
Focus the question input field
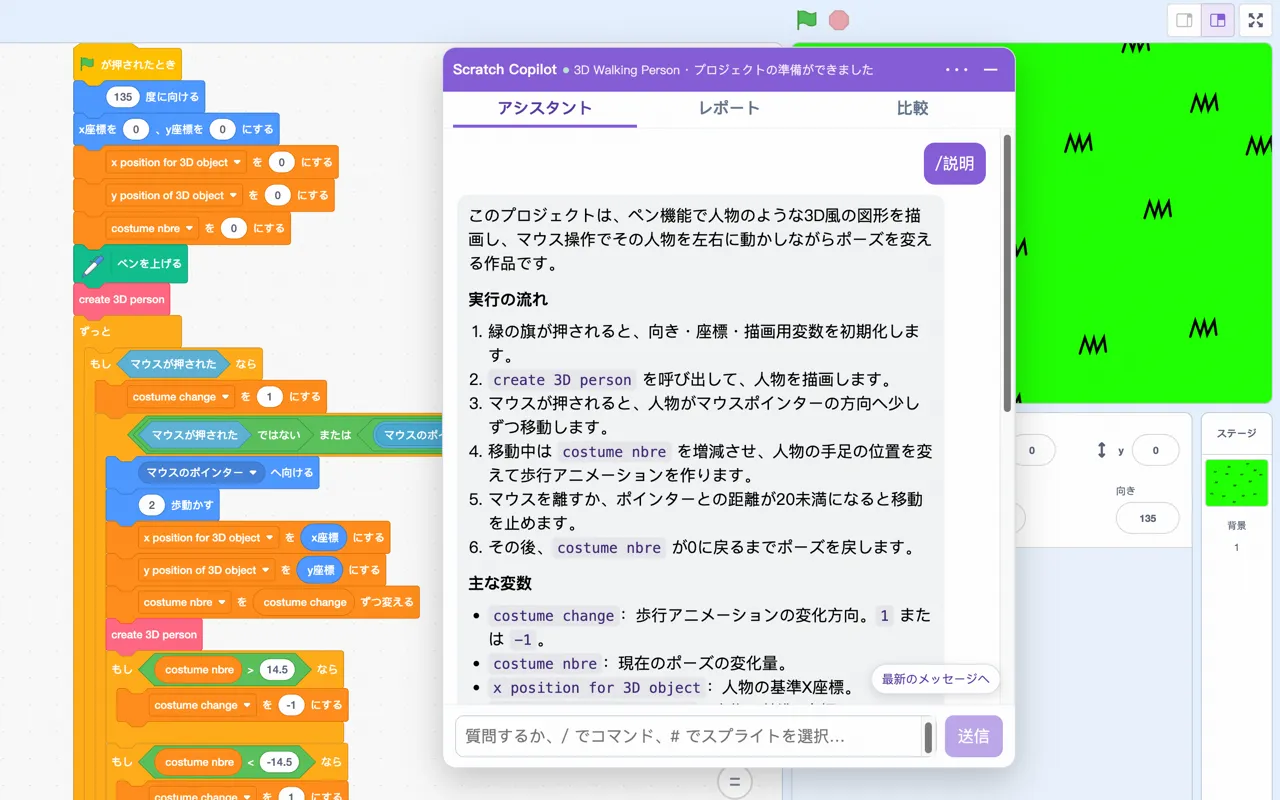click(689, 736)
